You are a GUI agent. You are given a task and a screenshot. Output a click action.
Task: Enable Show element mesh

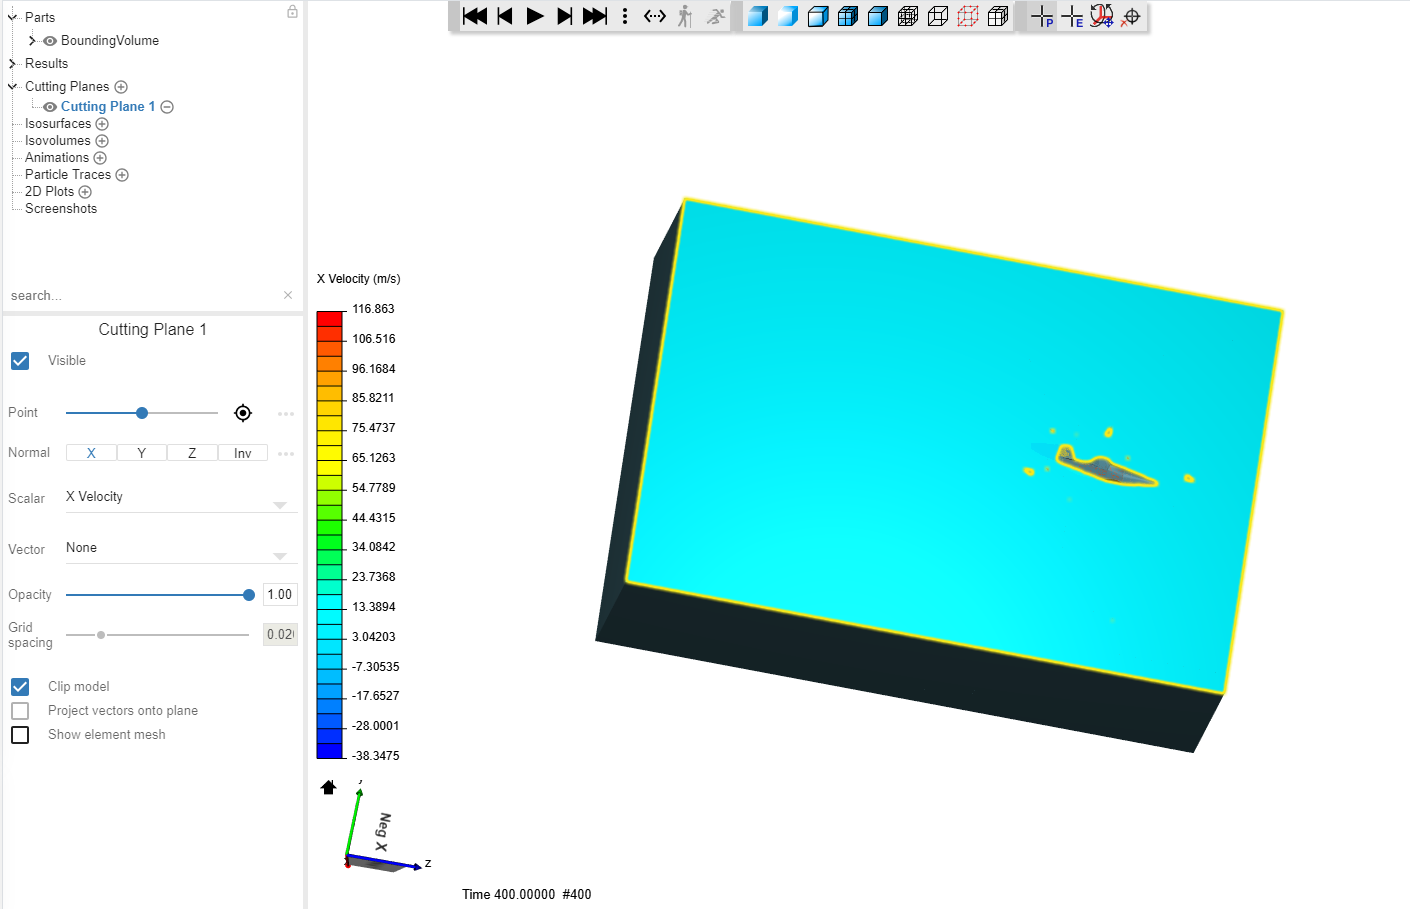(x=20, y=735)
